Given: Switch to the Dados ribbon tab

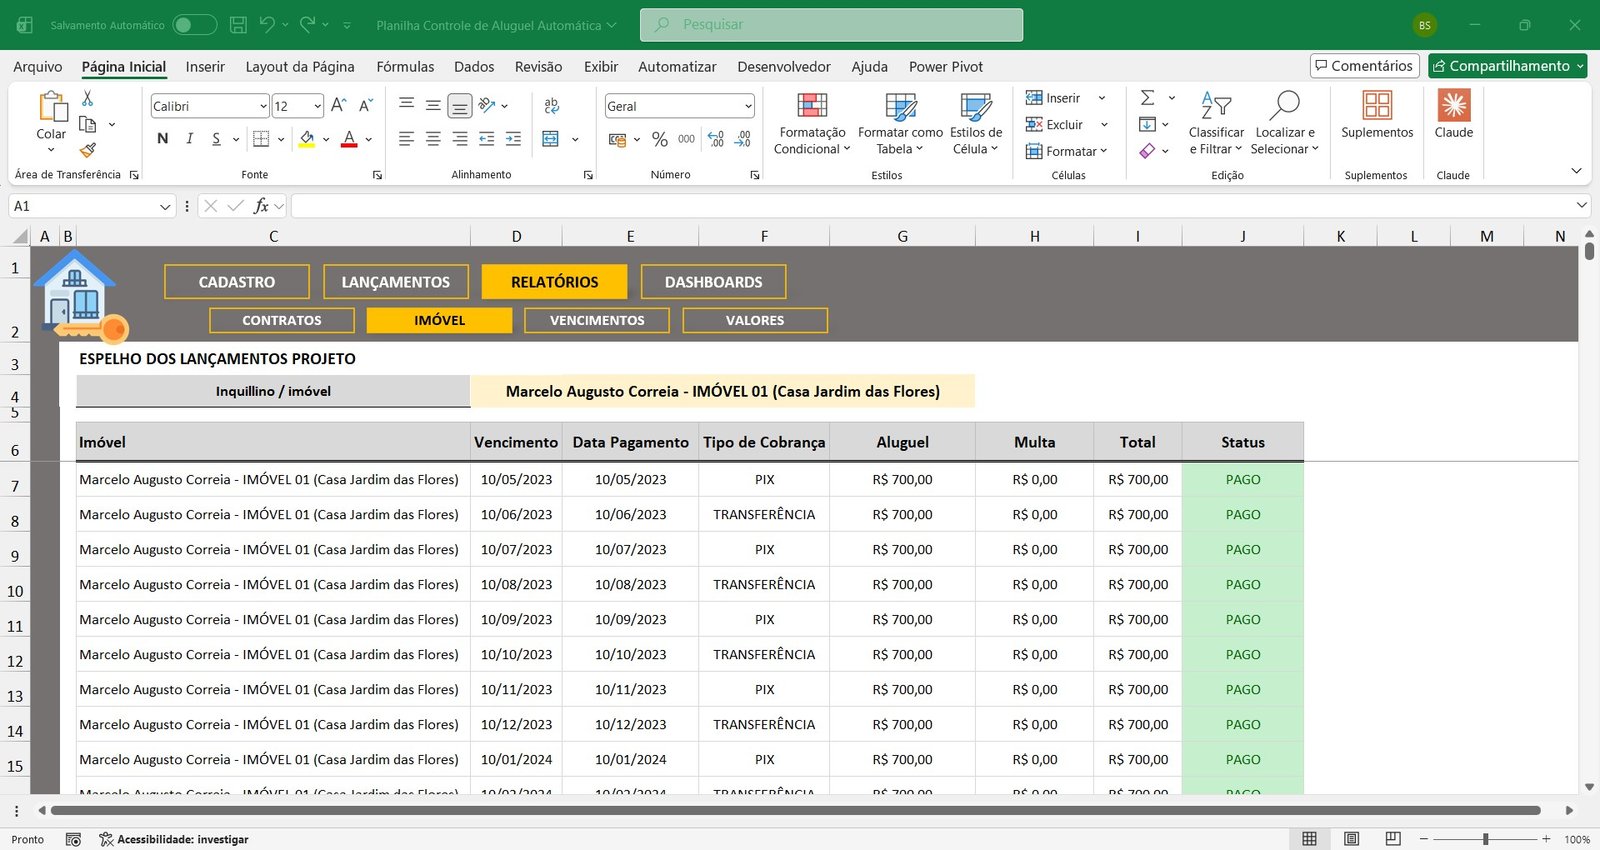Looking at the screenshot, I should [x=474, y=66].
